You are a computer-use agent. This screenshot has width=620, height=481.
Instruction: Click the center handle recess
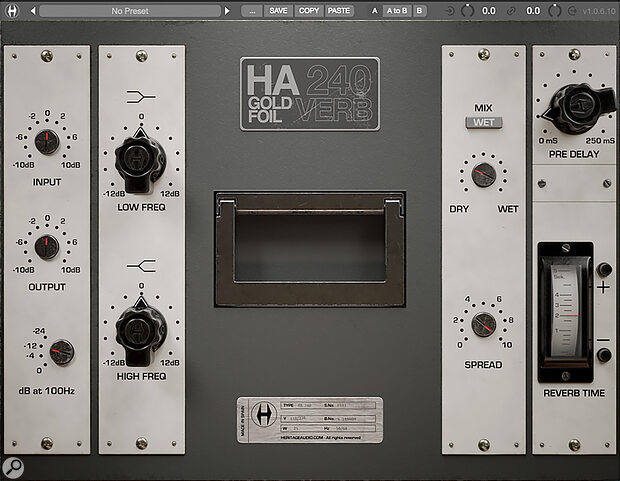(310, 249)
